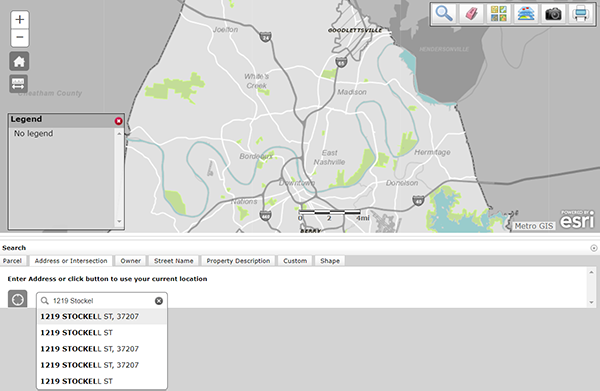Zoom out on the map

click(20, 37)
